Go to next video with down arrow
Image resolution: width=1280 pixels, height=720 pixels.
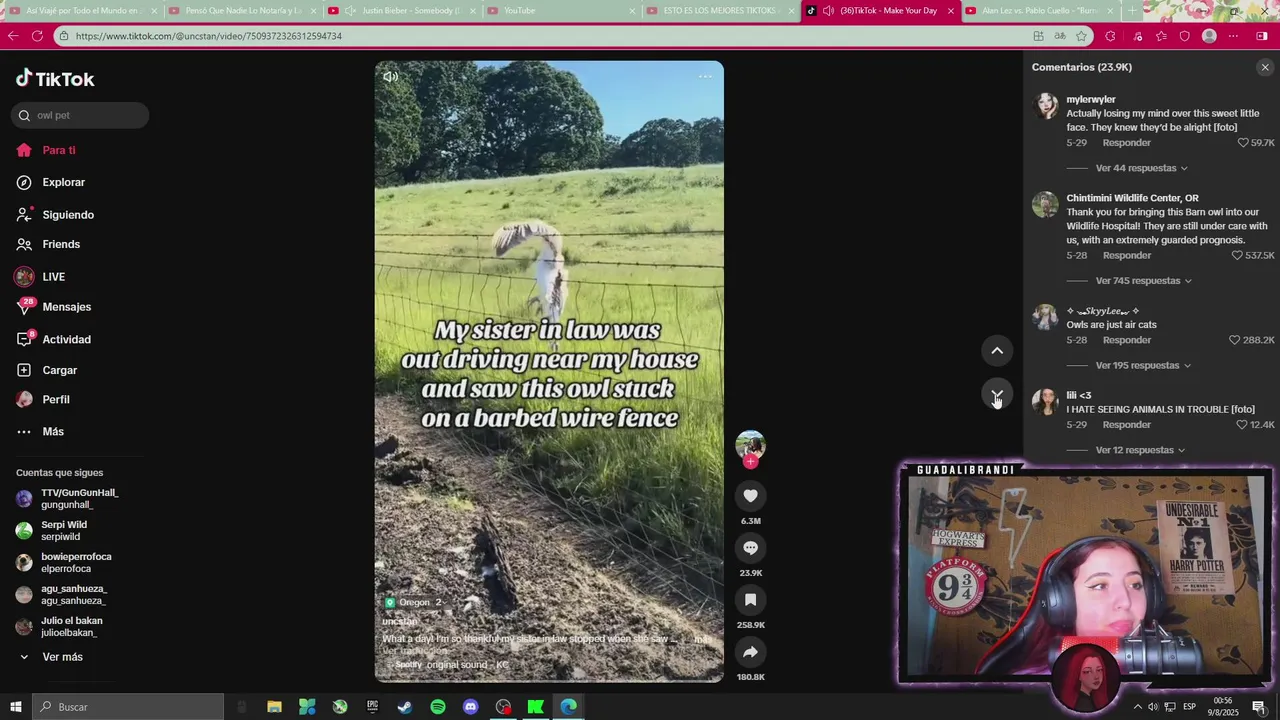997,395
